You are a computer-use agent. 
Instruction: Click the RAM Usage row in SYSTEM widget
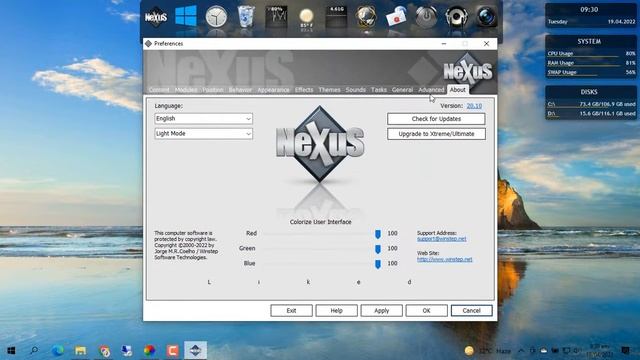(591, 63)
